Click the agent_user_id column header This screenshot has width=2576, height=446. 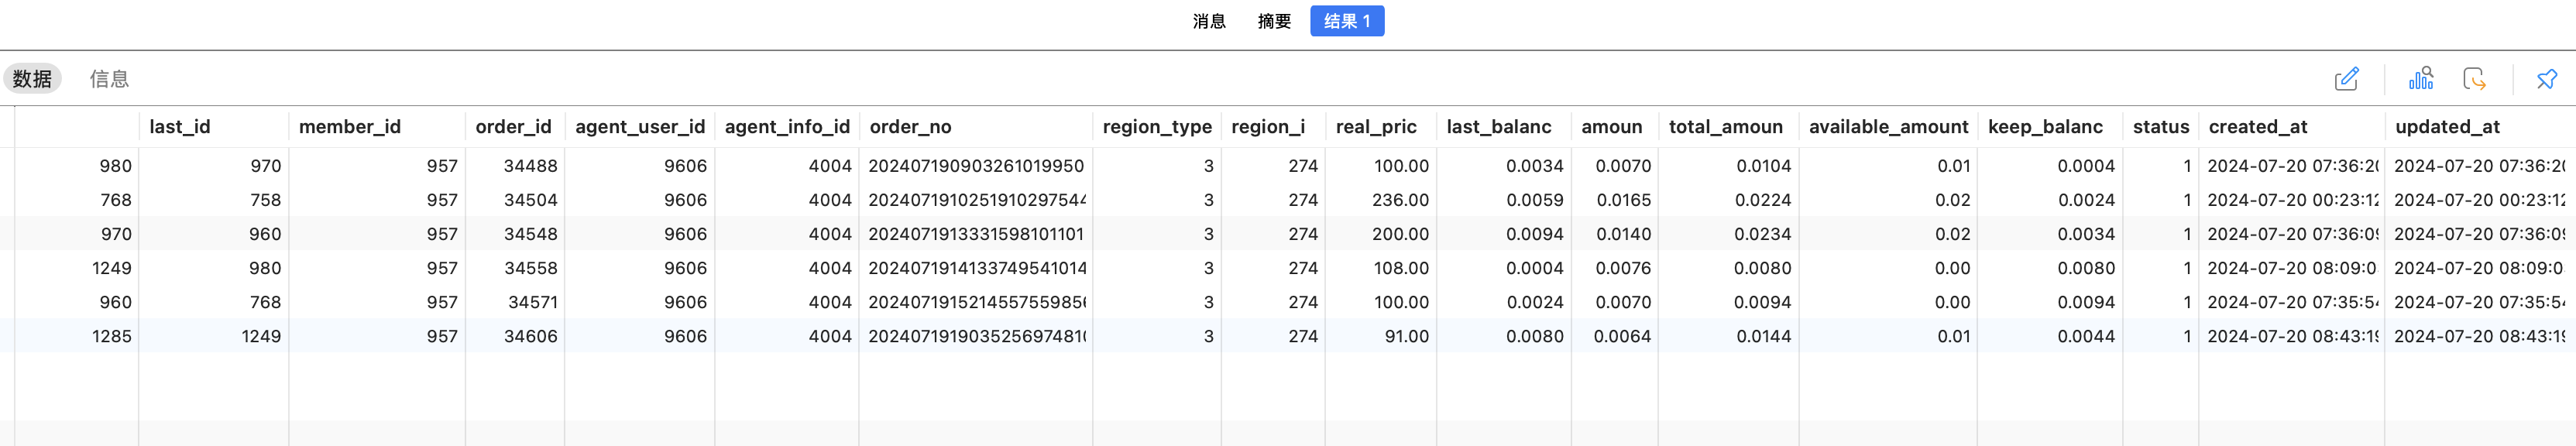point(640,127)
